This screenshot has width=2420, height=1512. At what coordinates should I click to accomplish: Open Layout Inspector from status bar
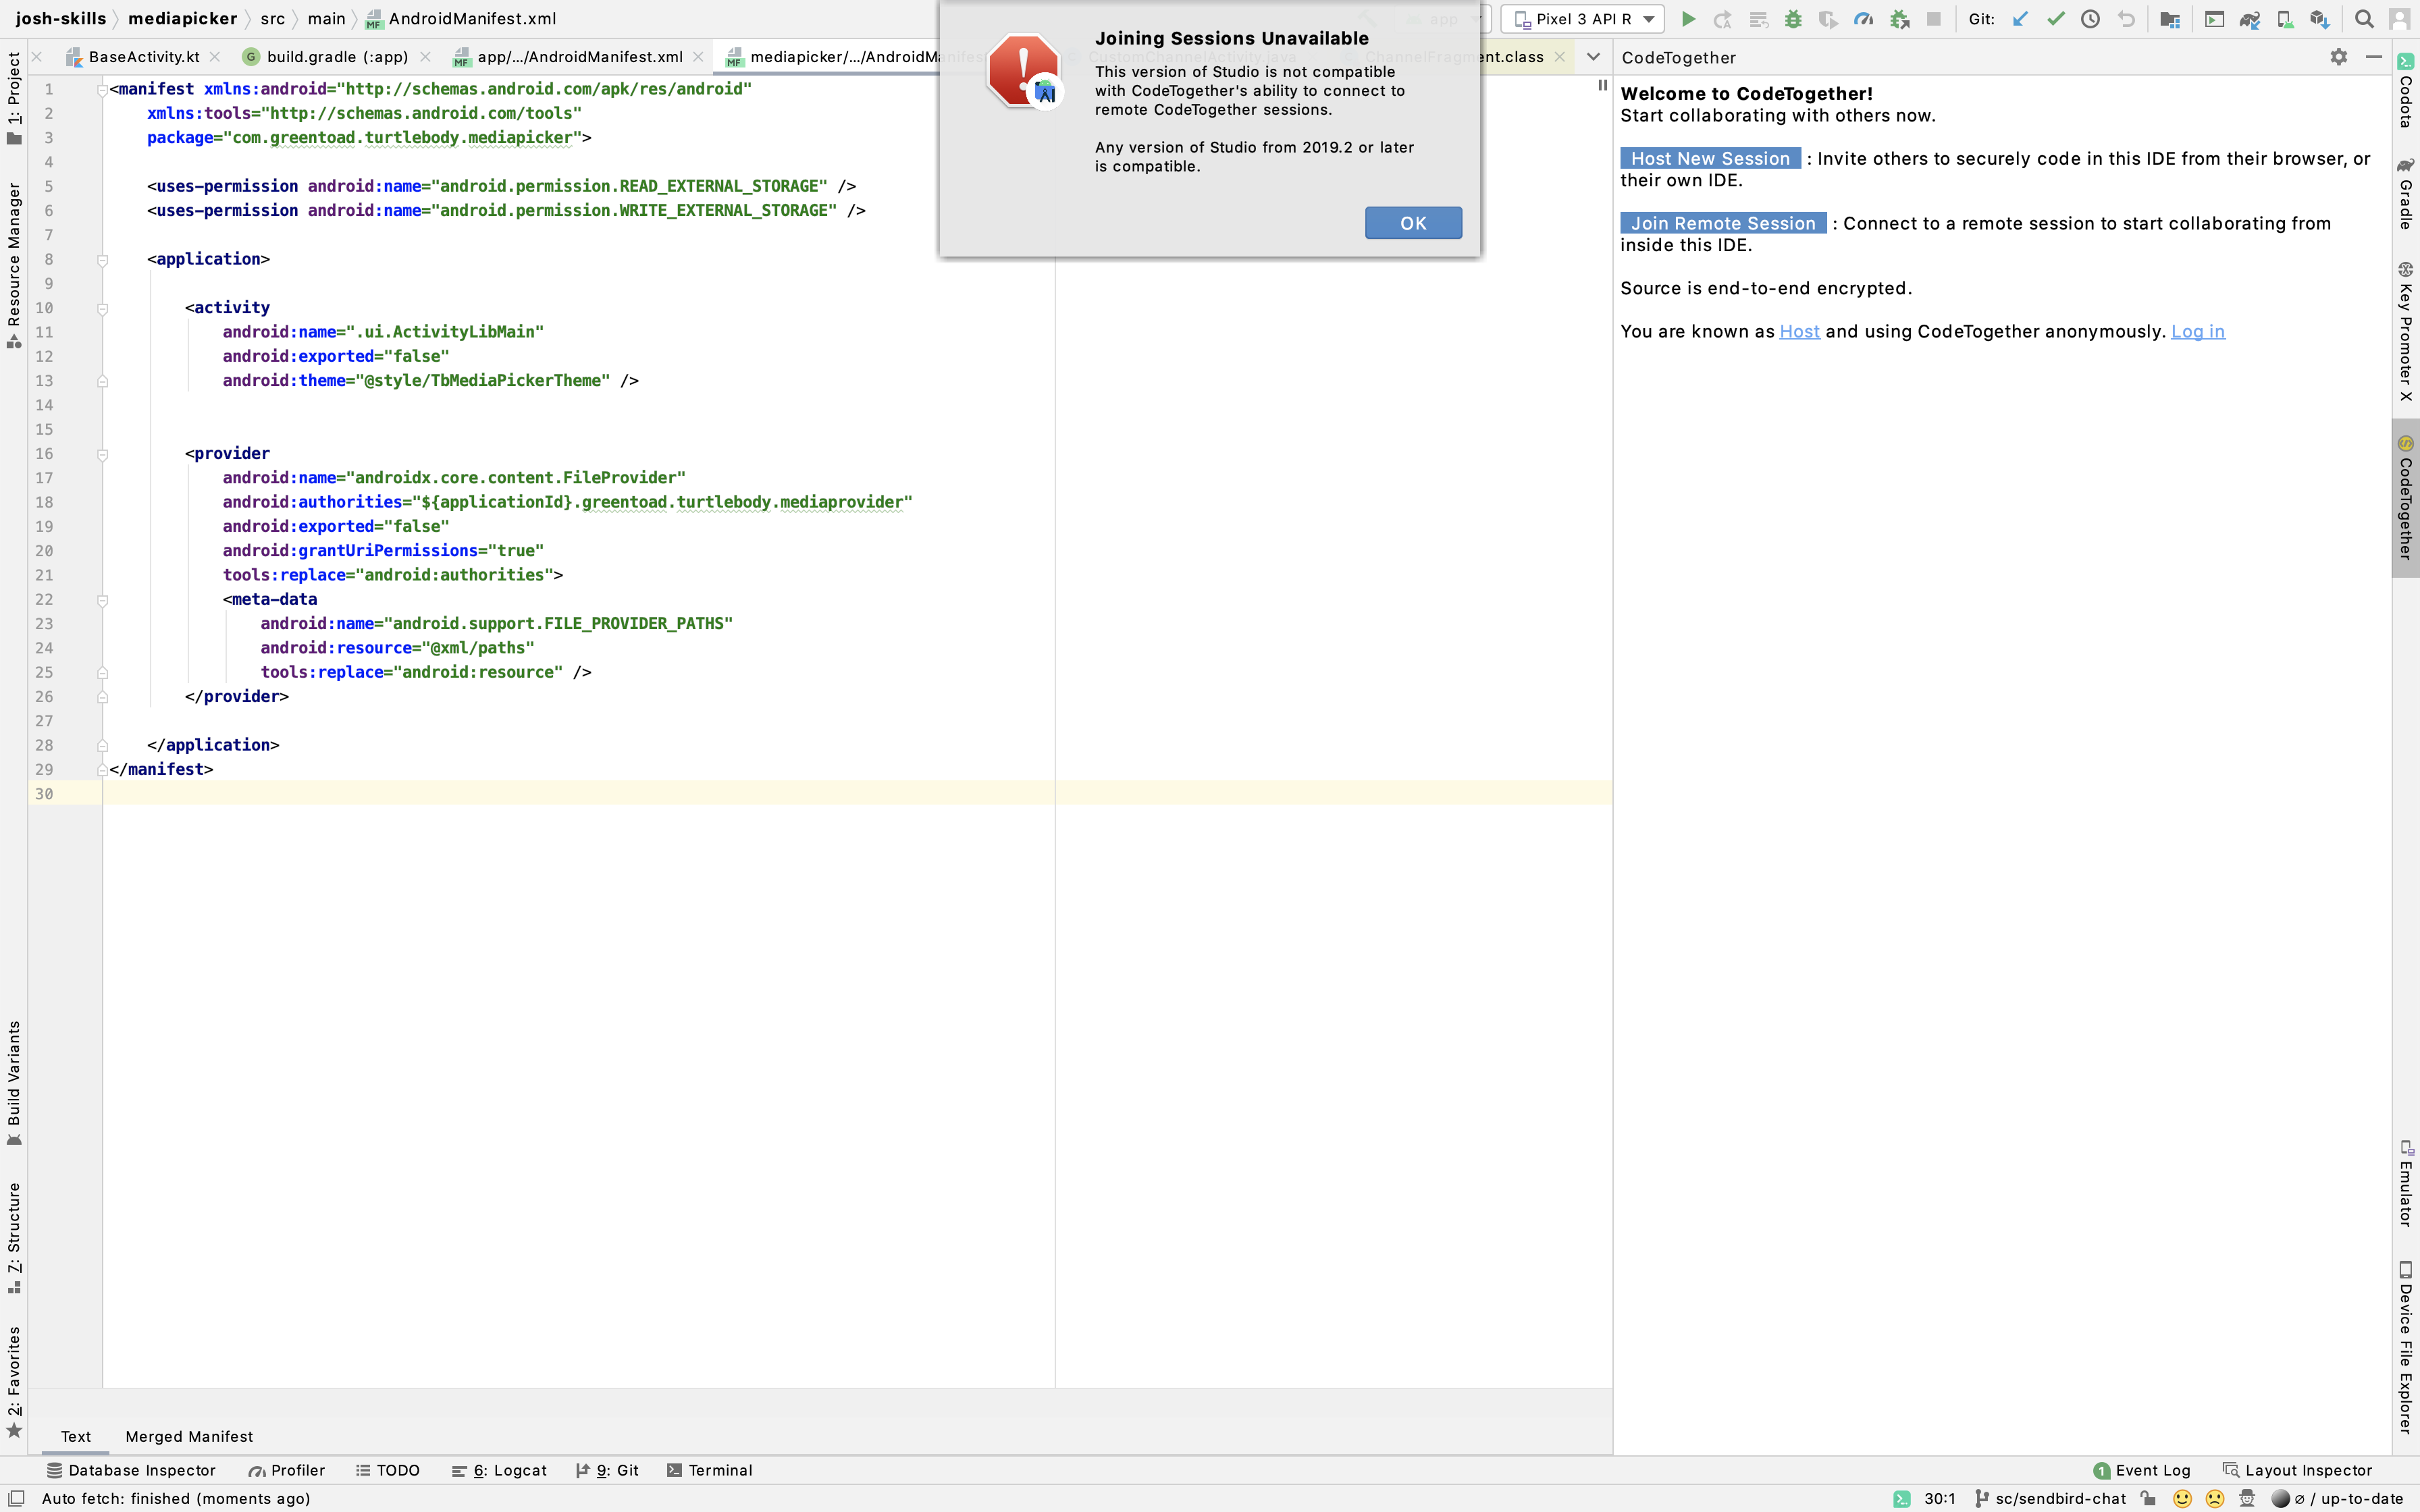tap(2297, 1470)
